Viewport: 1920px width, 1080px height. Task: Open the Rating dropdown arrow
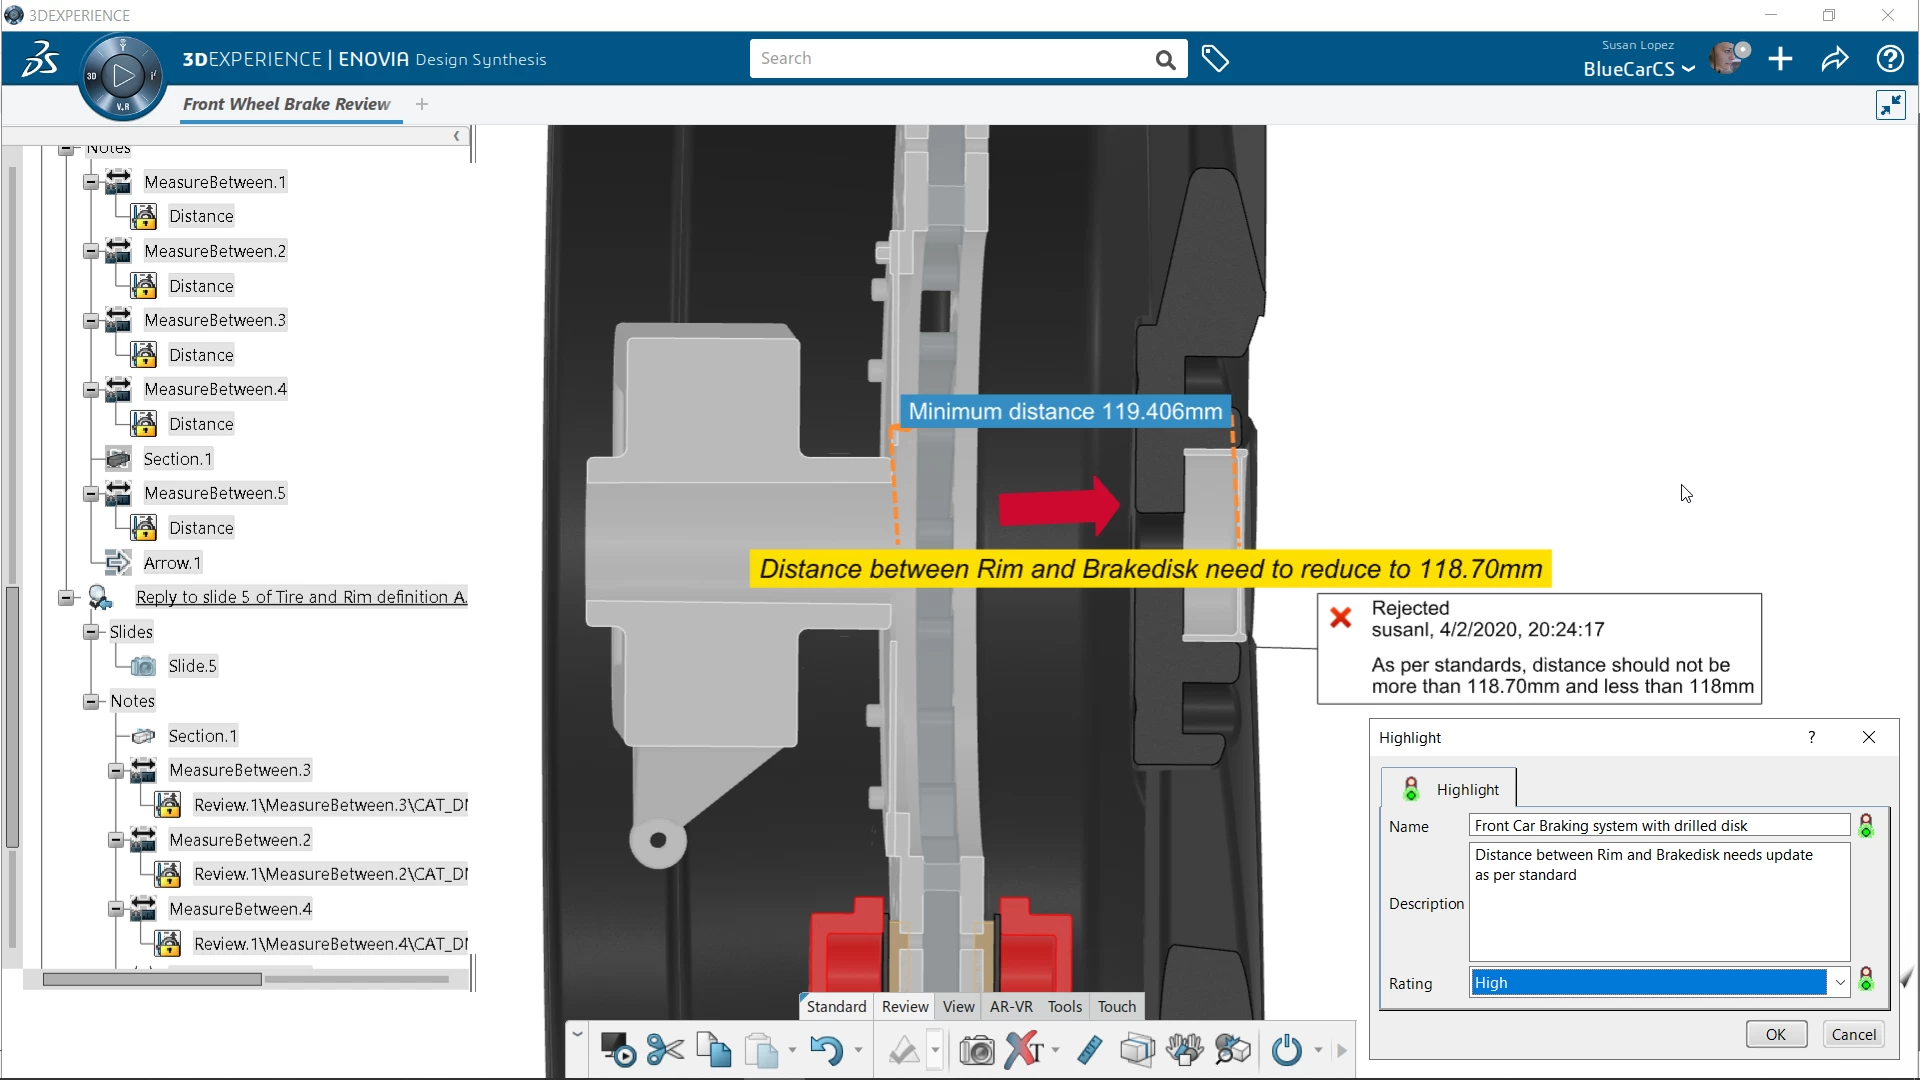[1839, 983]
